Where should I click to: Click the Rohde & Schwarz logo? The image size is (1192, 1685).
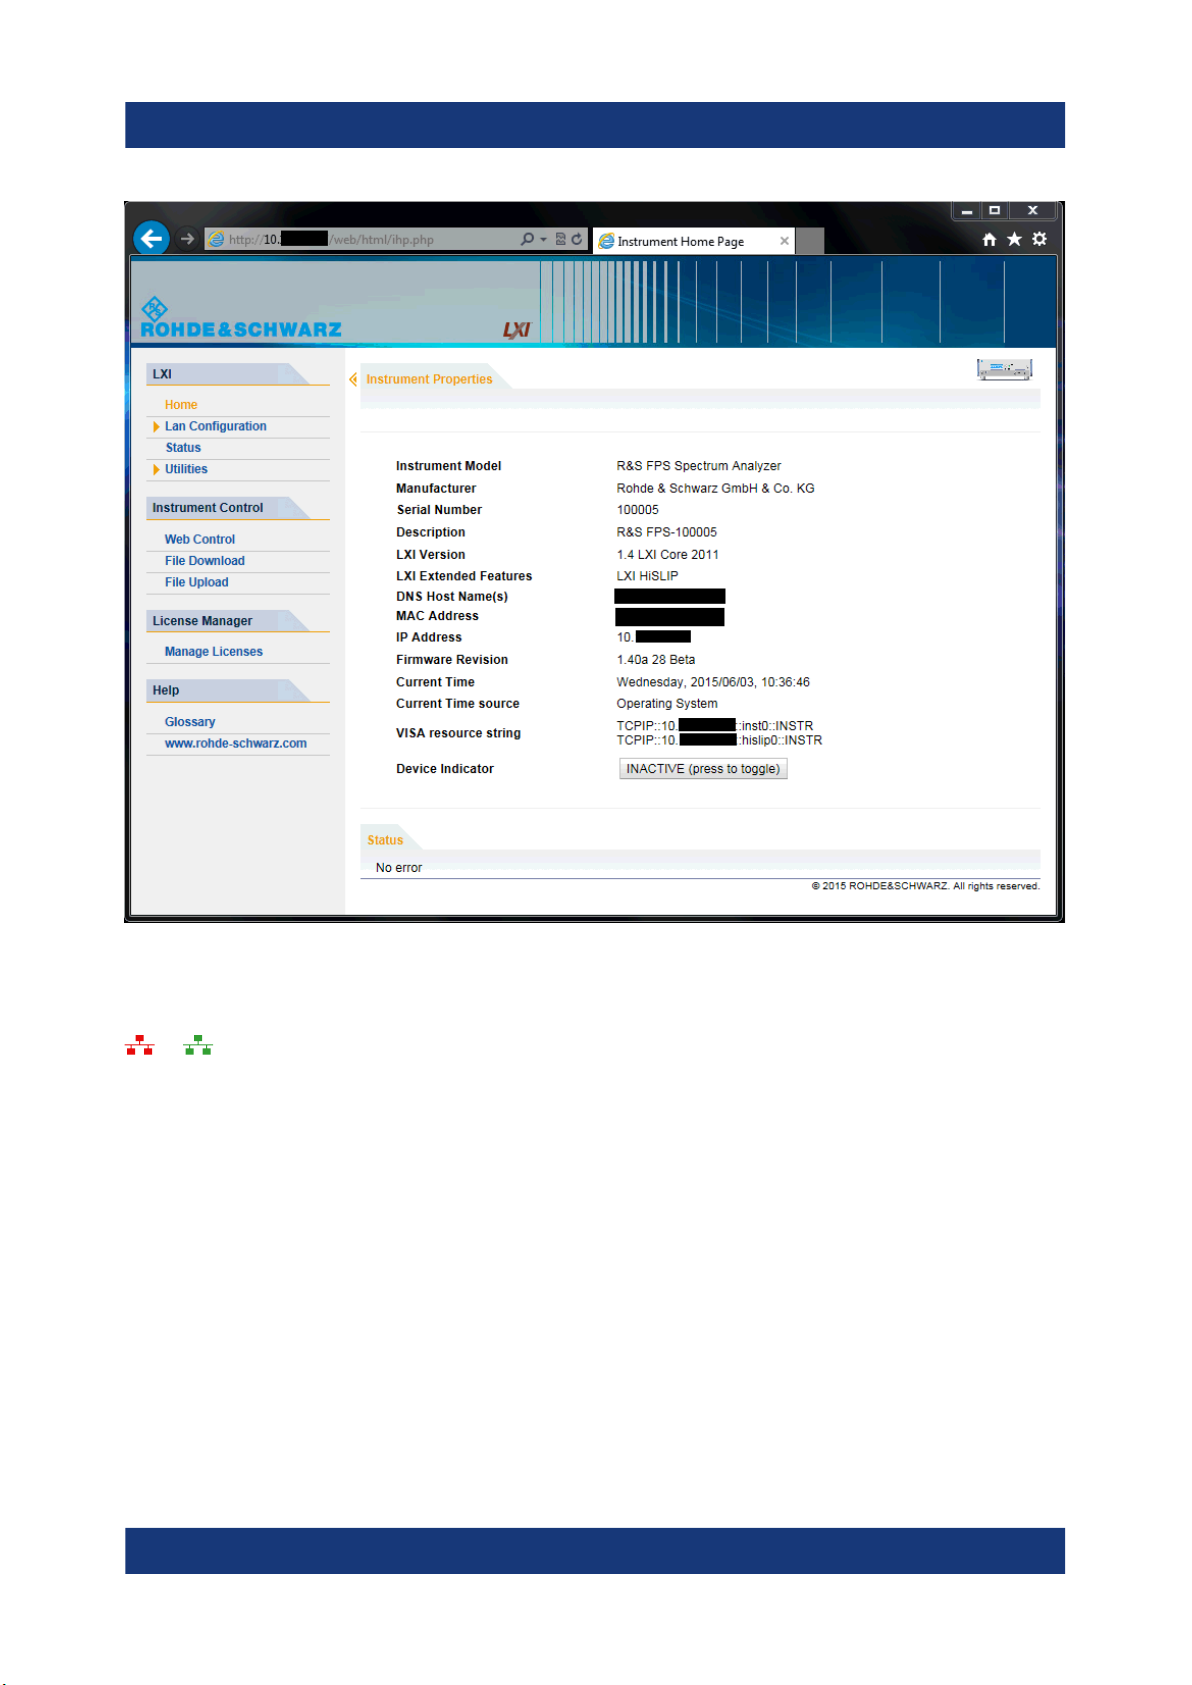(240, 319)
